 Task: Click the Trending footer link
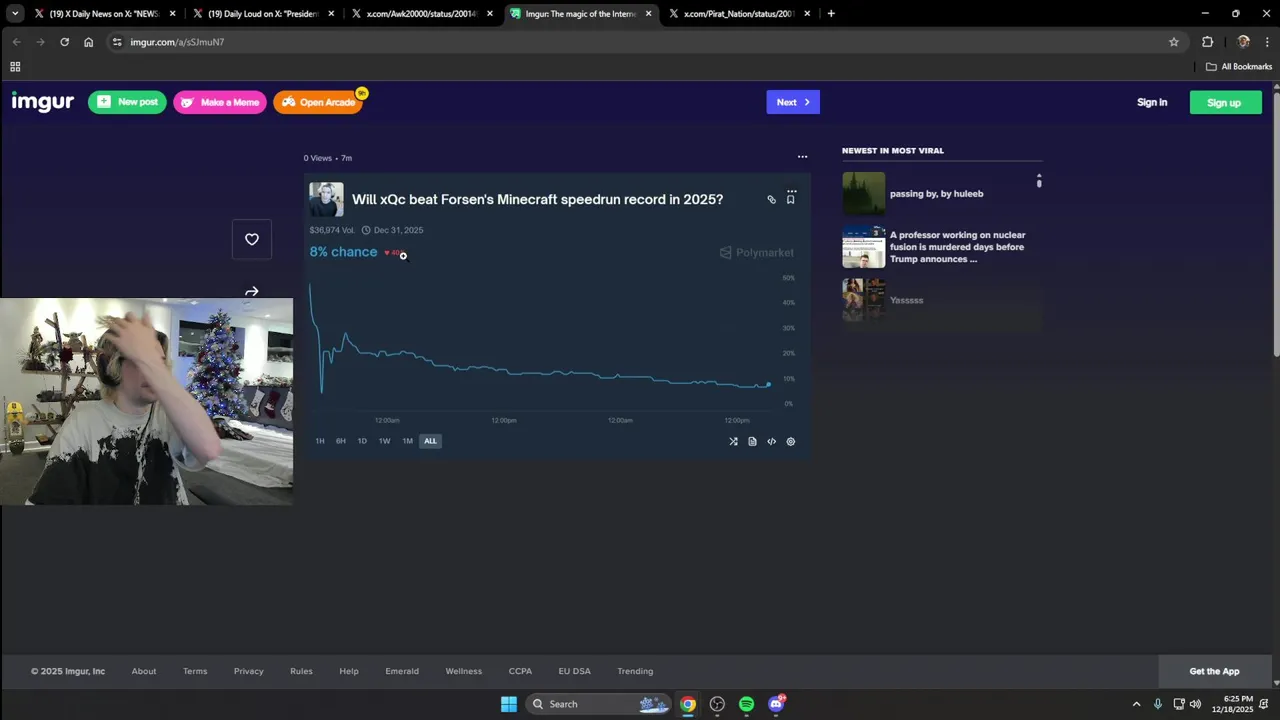pos(635,671)
